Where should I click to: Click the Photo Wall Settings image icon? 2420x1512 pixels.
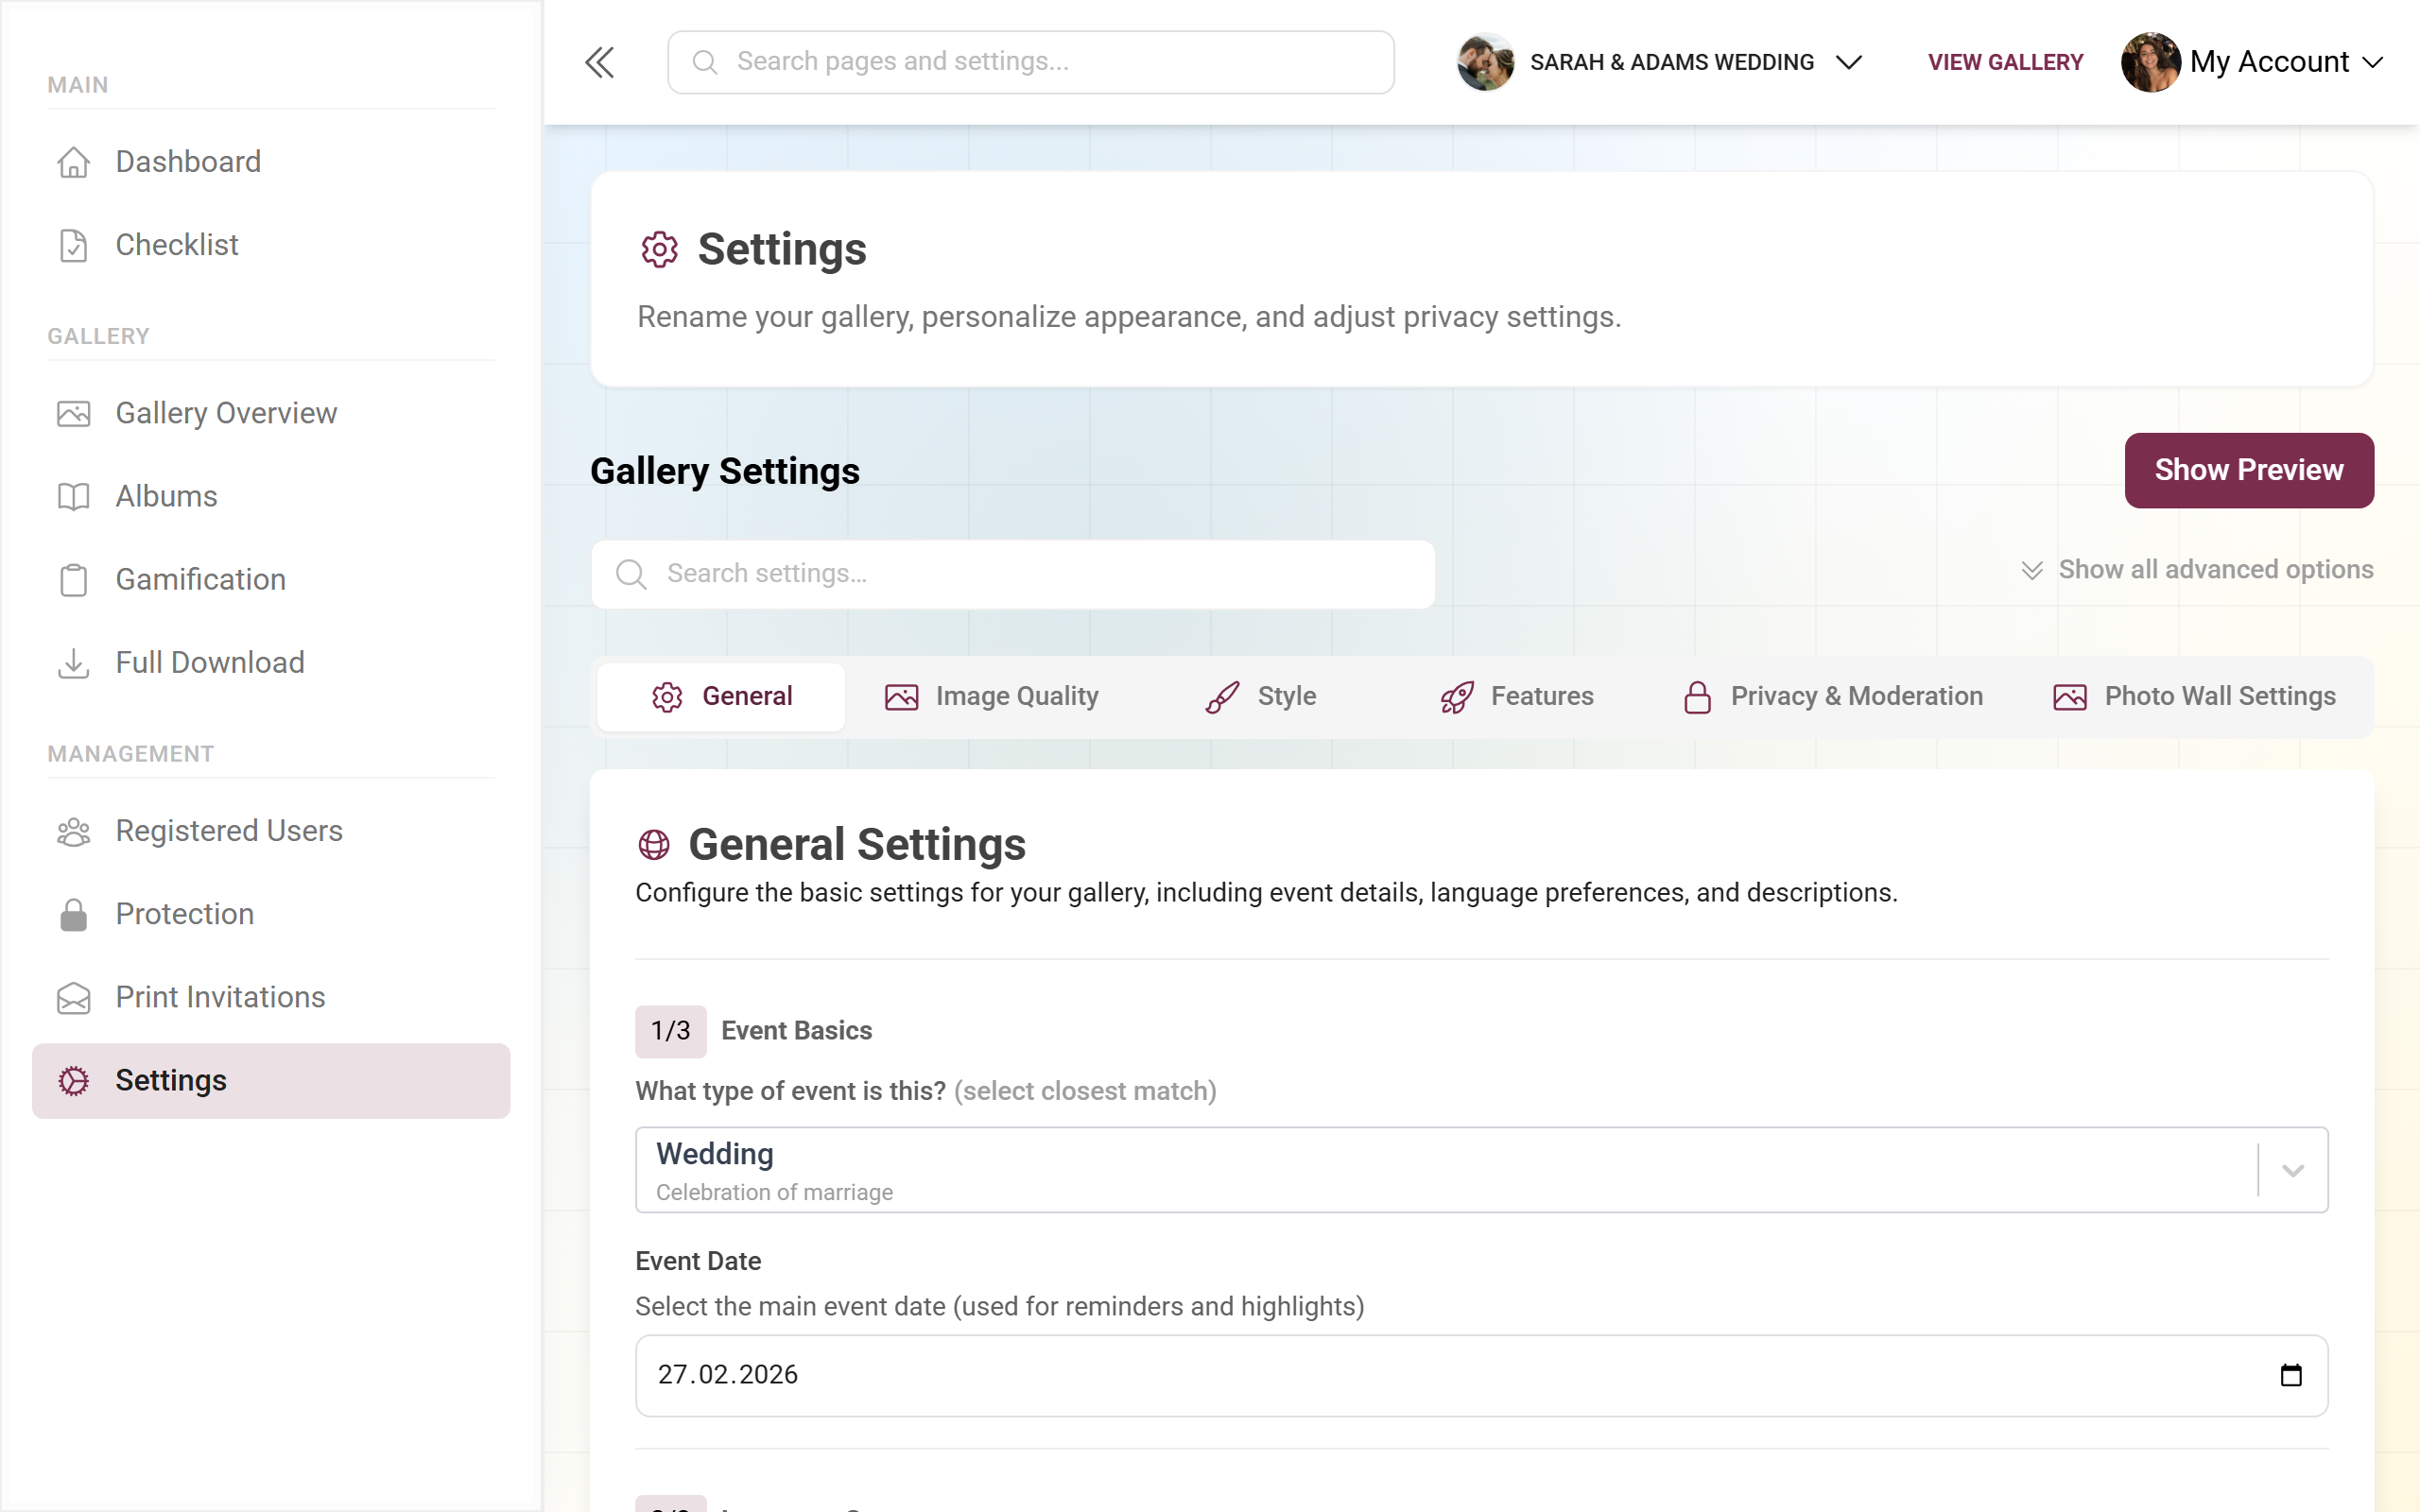click(2070, 697)
